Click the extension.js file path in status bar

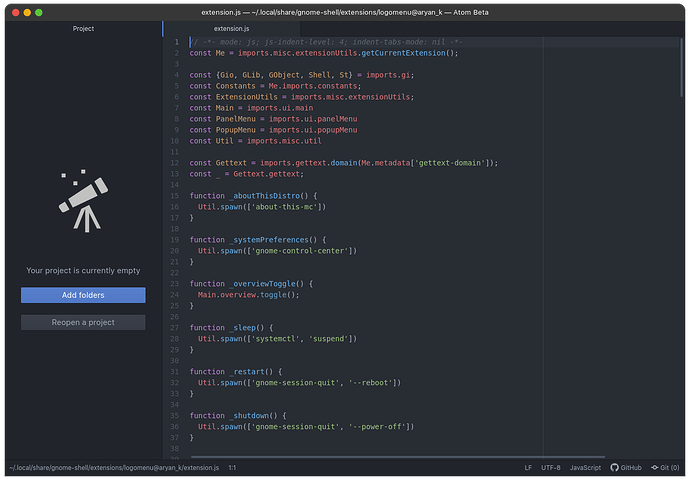113,467
